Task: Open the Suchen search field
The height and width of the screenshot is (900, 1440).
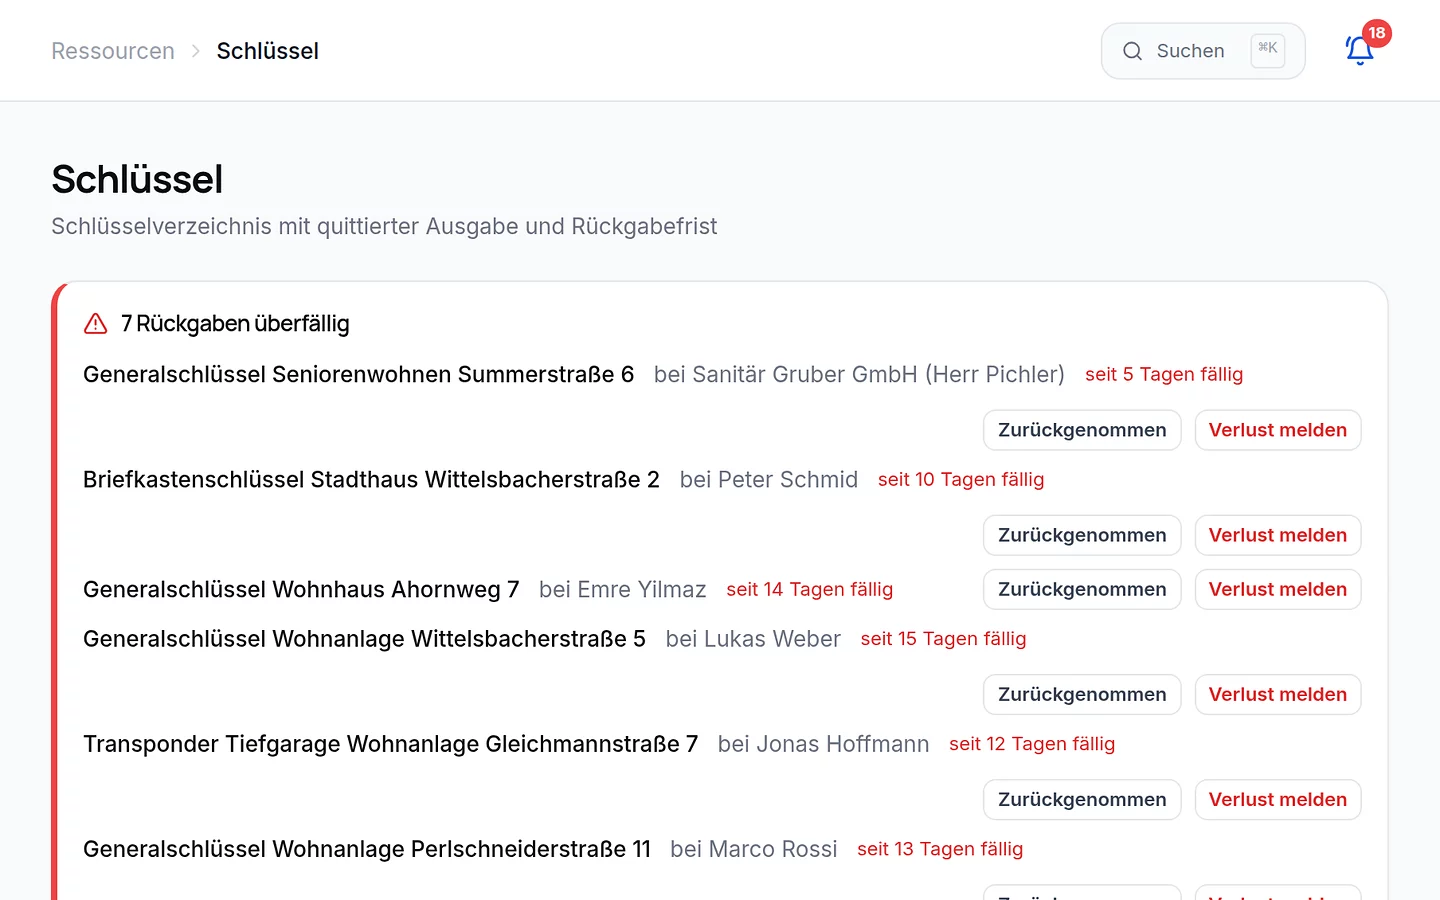Action: point(1203,51)
